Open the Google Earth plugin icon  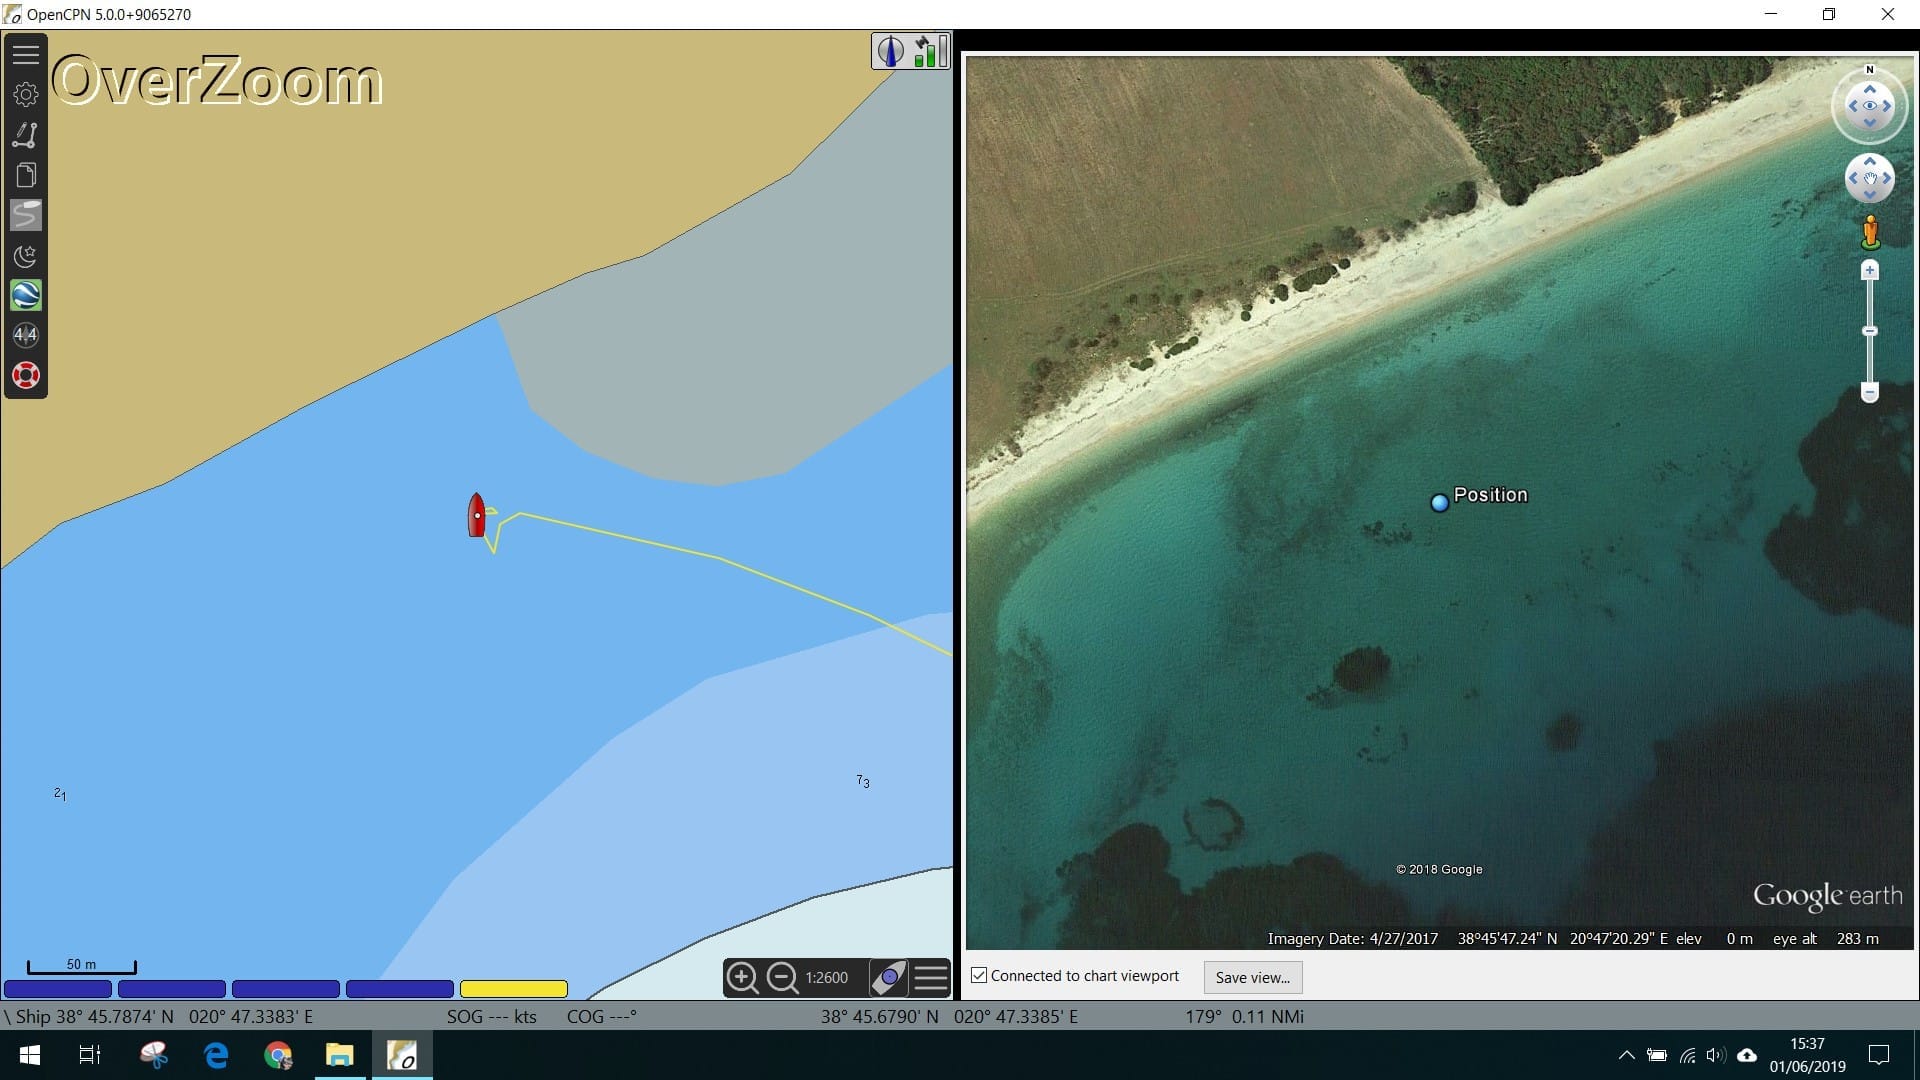coord(26,295)
